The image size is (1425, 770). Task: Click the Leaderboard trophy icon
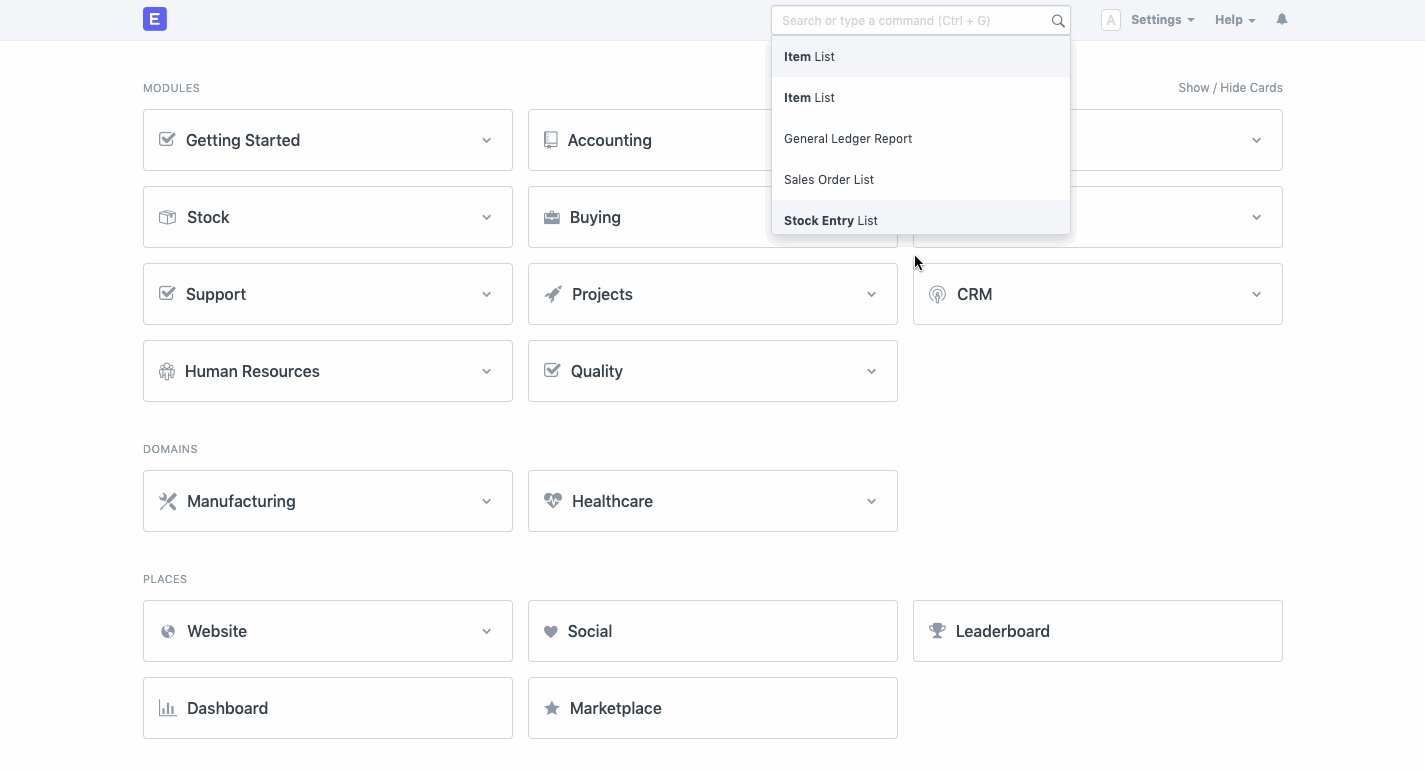[937, 631]
